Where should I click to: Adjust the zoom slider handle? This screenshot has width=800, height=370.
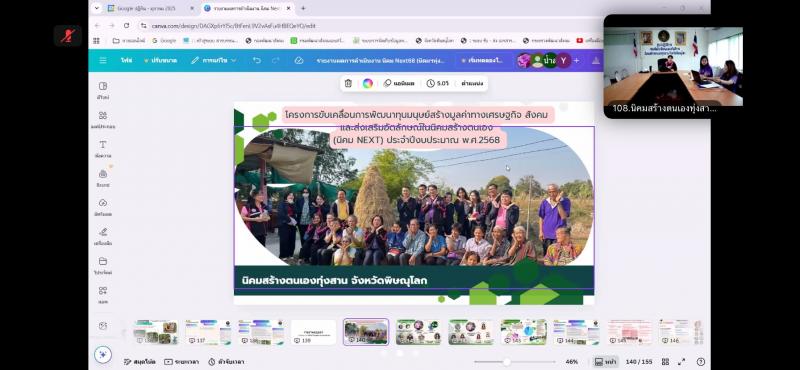[x=507, y=362]
